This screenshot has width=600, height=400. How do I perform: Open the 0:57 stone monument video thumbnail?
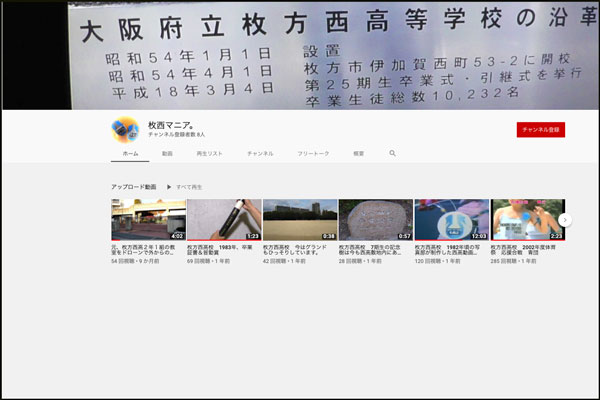[376, 219]
